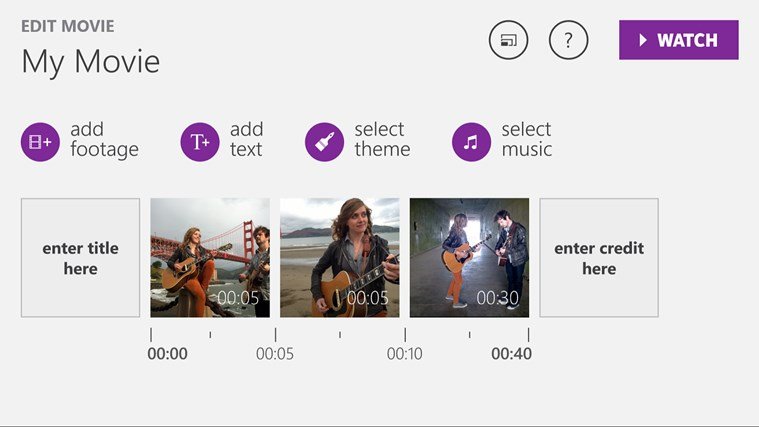Click the 00:00 timeline marker
The height and width of the screenshot is (427, 759).
167,353
